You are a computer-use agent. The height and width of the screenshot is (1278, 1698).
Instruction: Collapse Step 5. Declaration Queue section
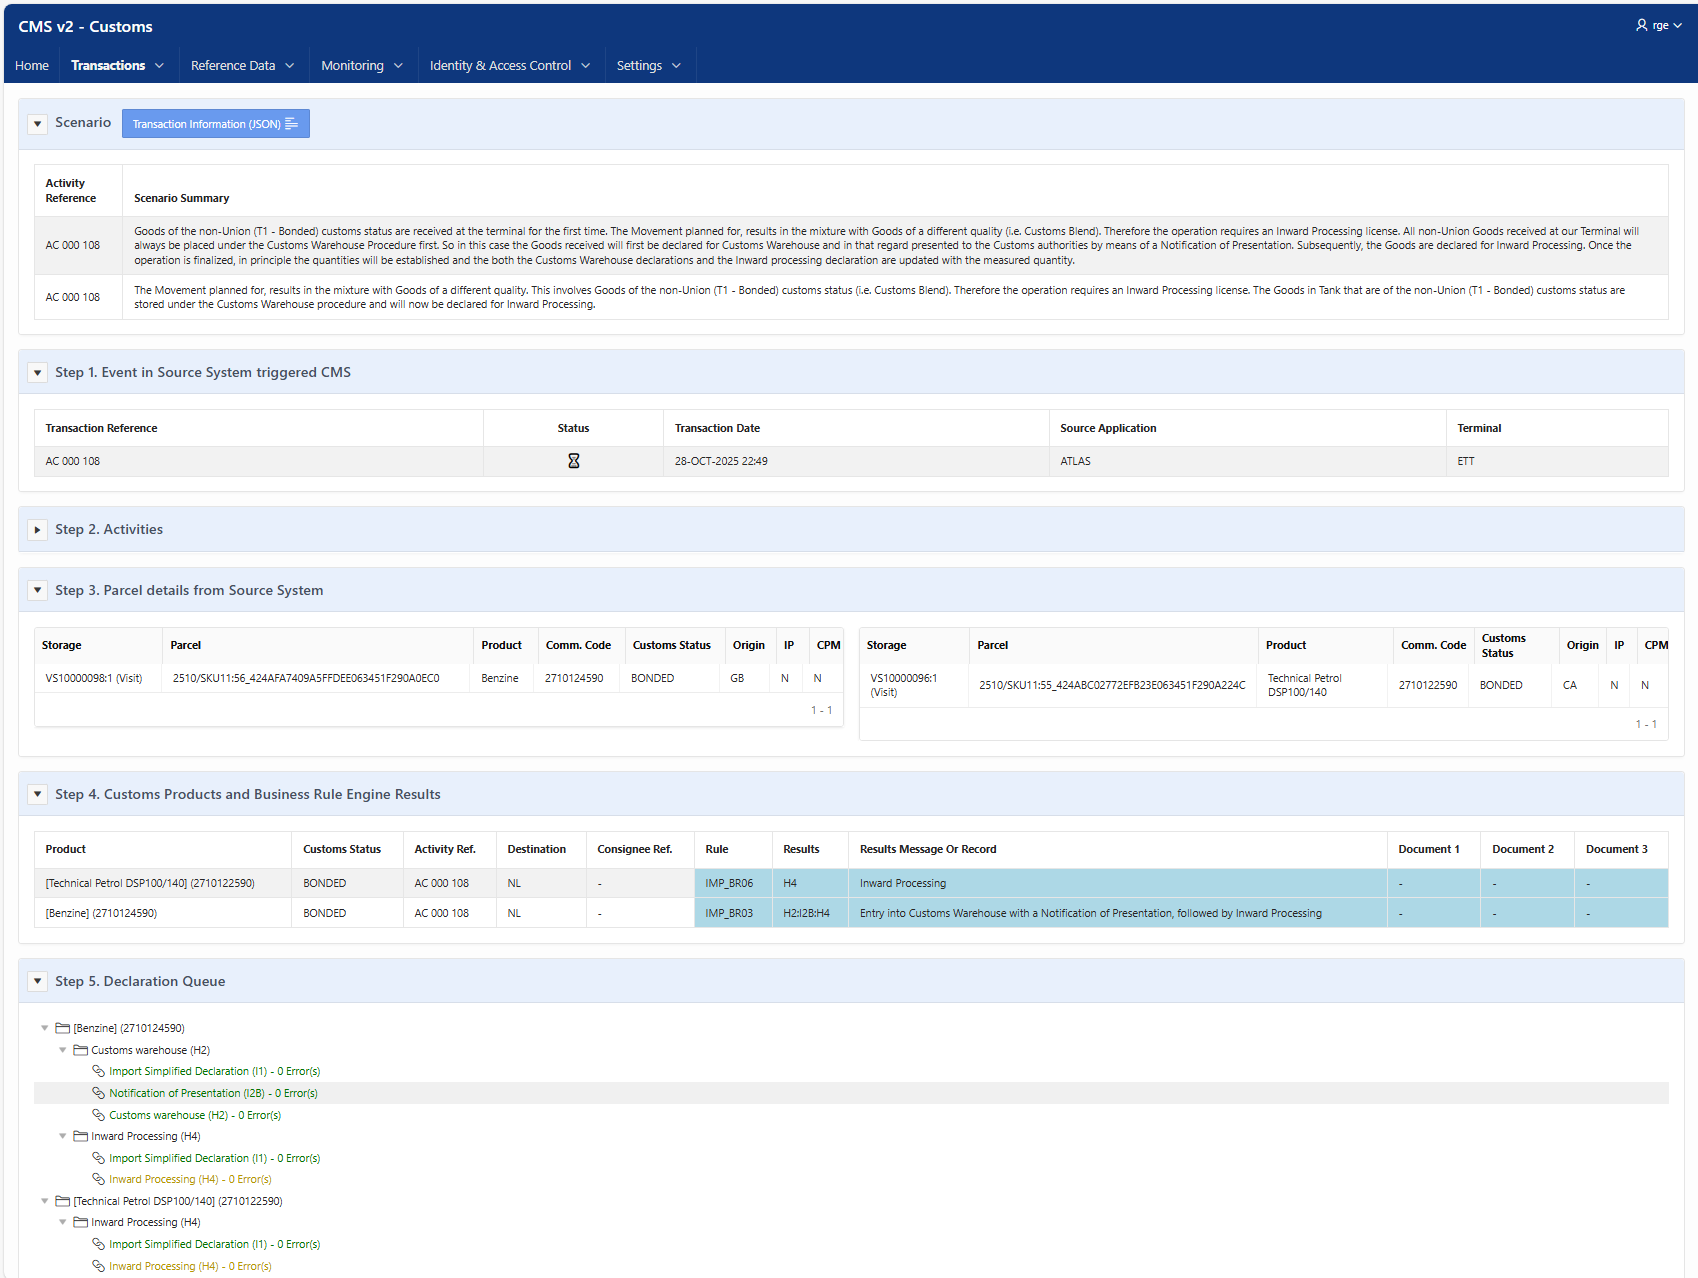(x=37, y=981)
